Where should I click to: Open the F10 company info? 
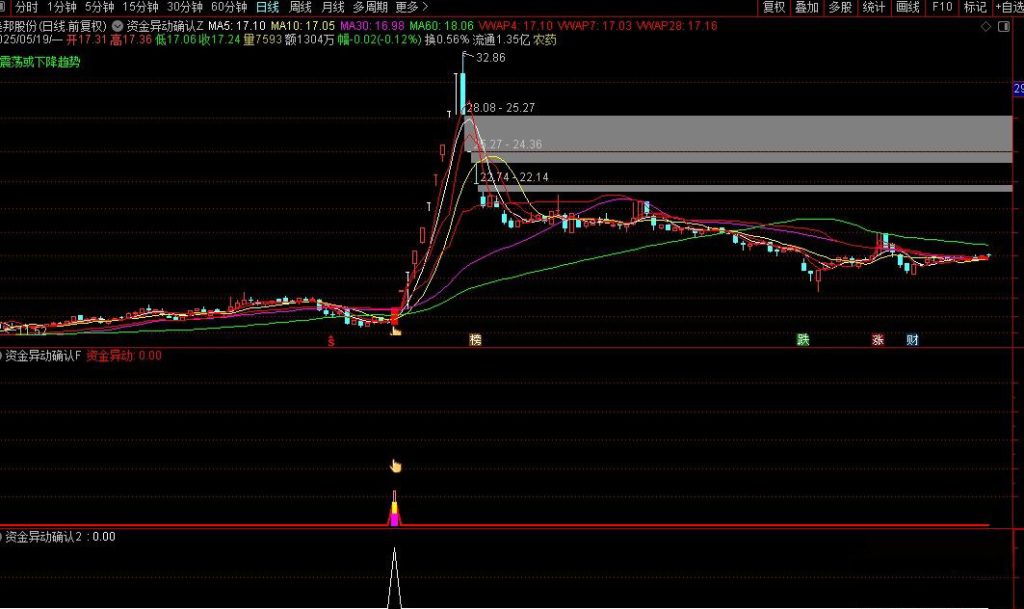coord(941,7)
